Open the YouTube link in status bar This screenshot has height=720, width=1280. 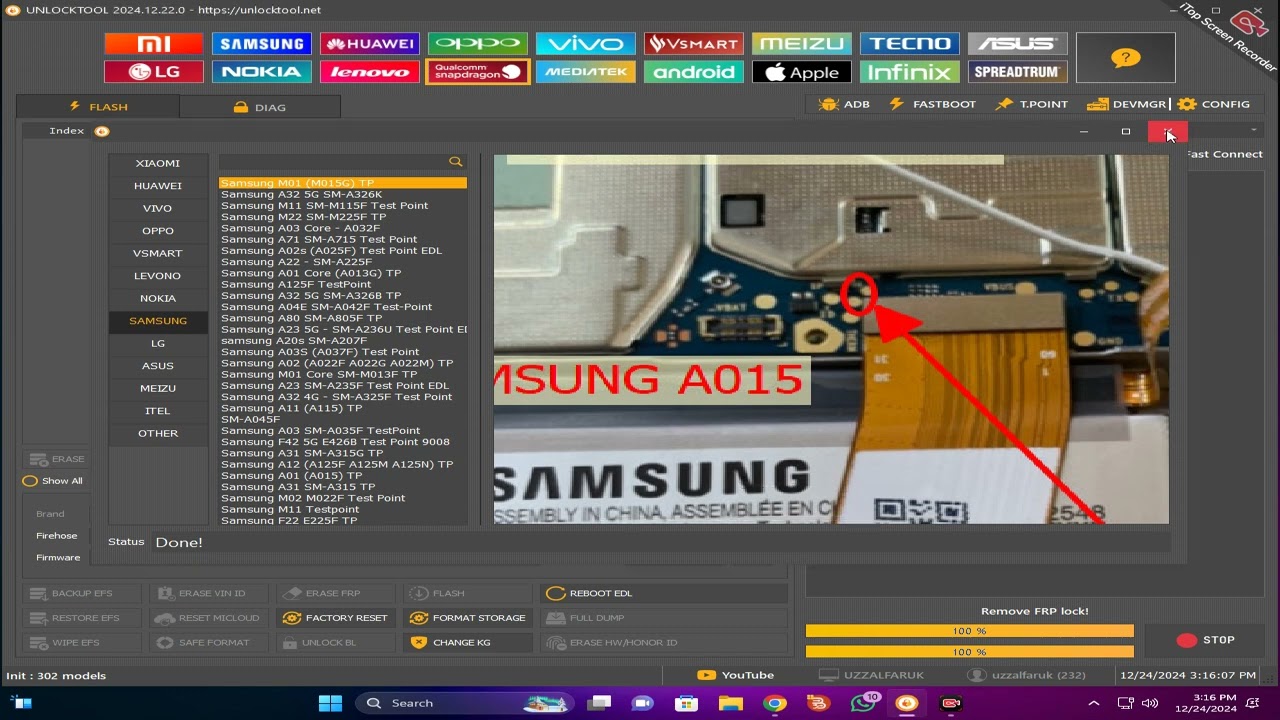[x=736, y=675]
